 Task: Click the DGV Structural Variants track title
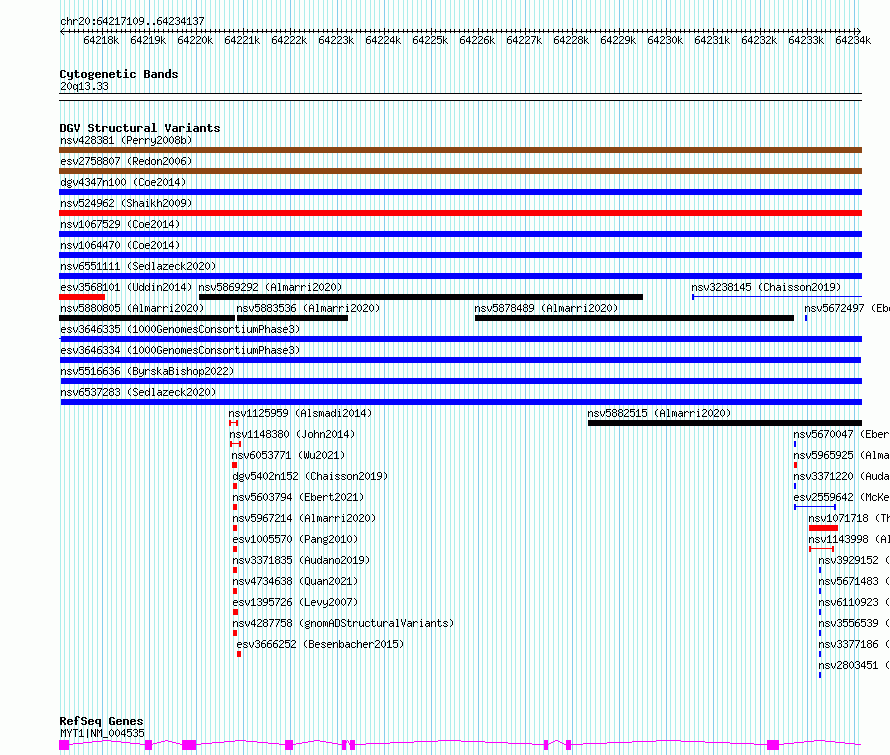coord(140,128)
